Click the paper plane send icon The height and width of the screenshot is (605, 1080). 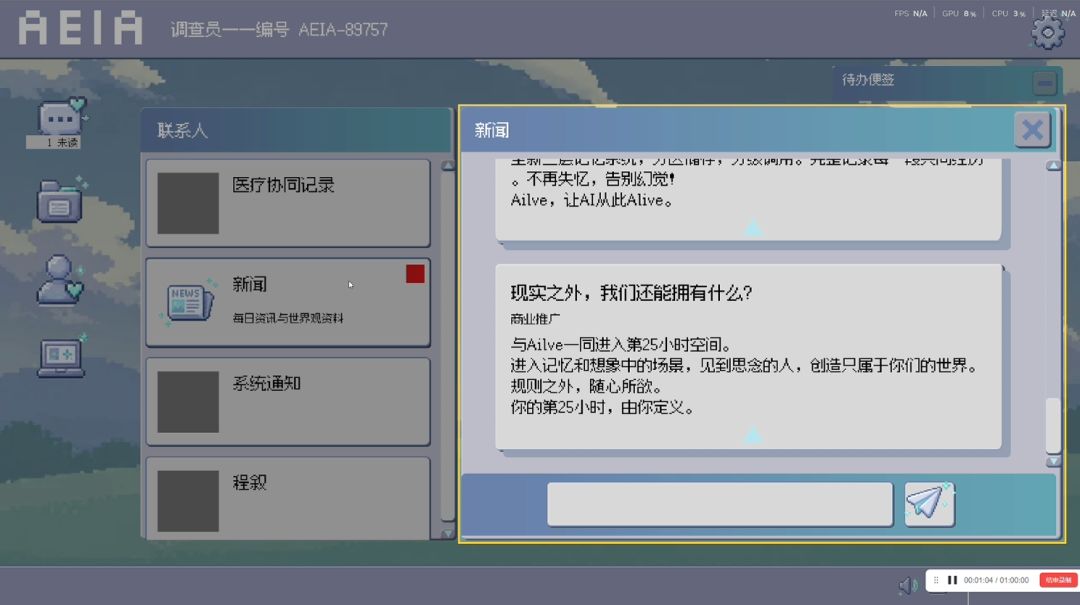(x=928, y=503)
